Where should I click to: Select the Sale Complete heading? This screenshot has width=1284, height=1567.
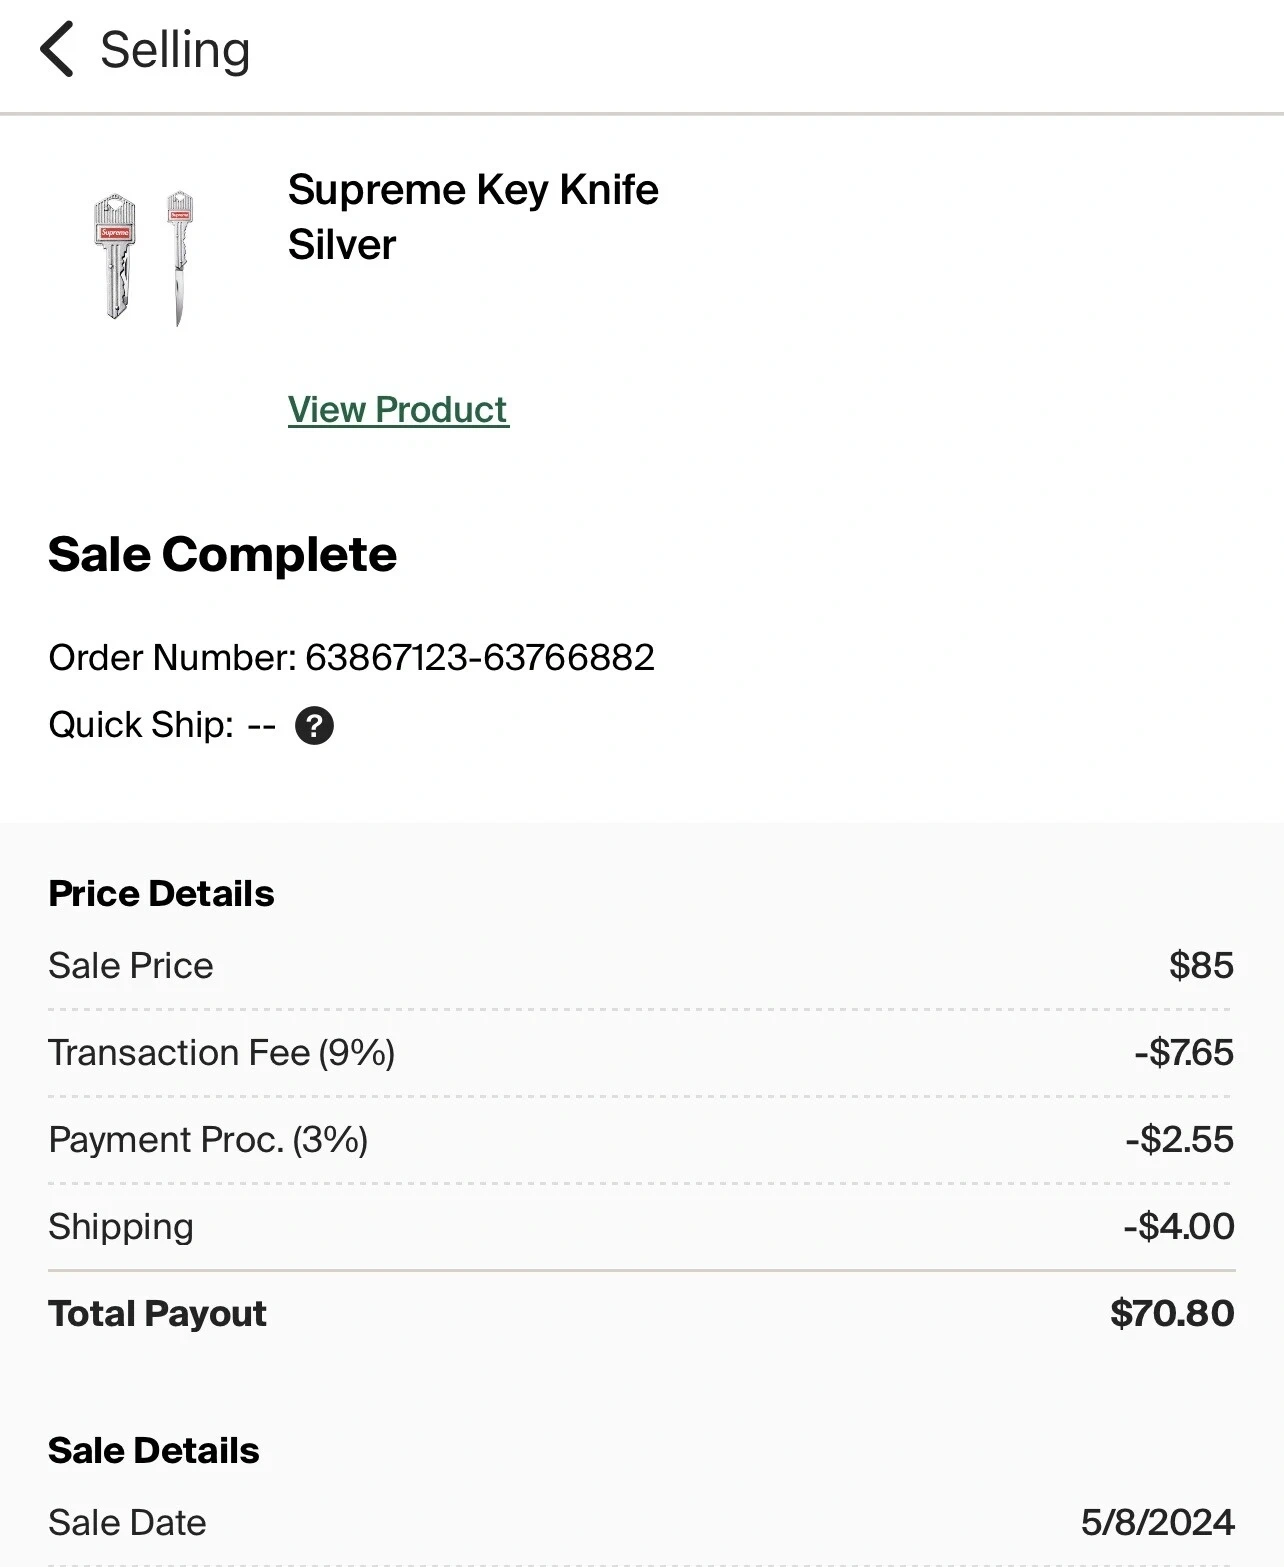222,554
